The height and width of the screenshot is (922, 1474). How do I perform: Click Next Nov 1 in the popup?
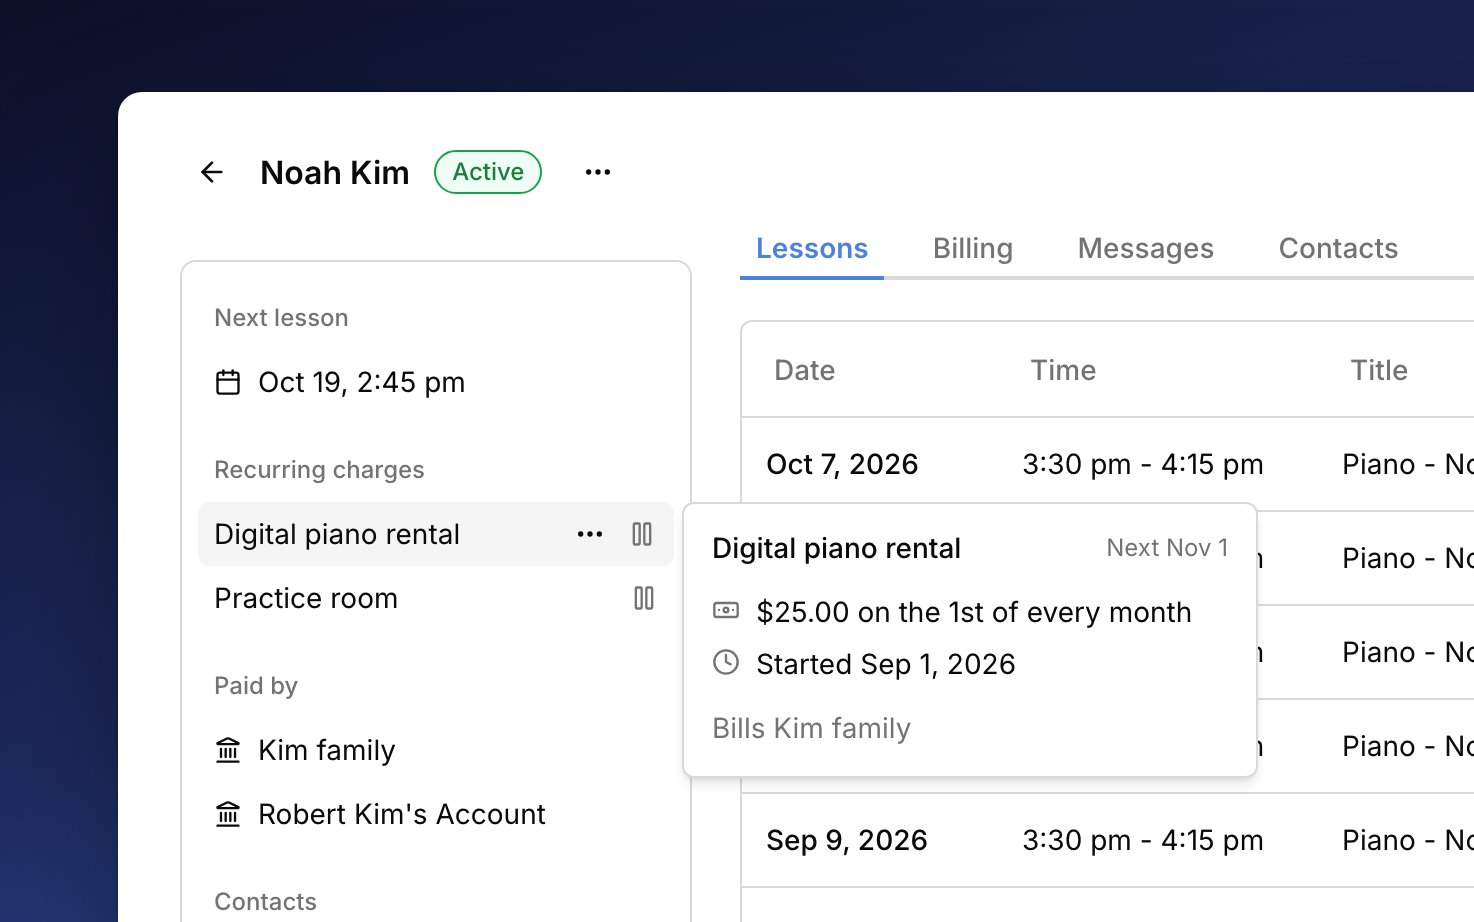[x=1167, y=548]
